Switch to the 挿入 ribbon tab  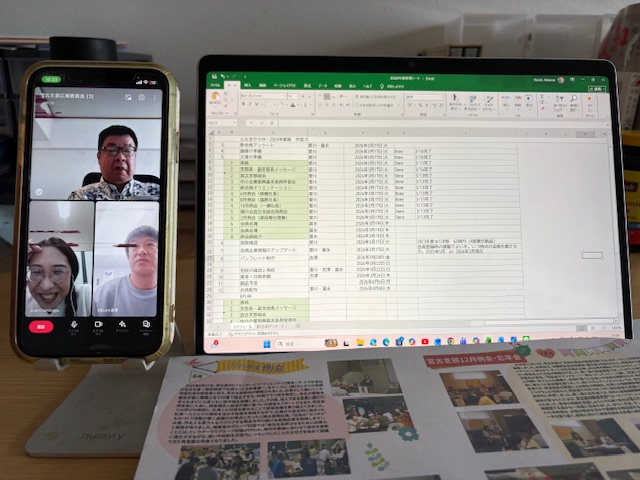pos(250,87)
